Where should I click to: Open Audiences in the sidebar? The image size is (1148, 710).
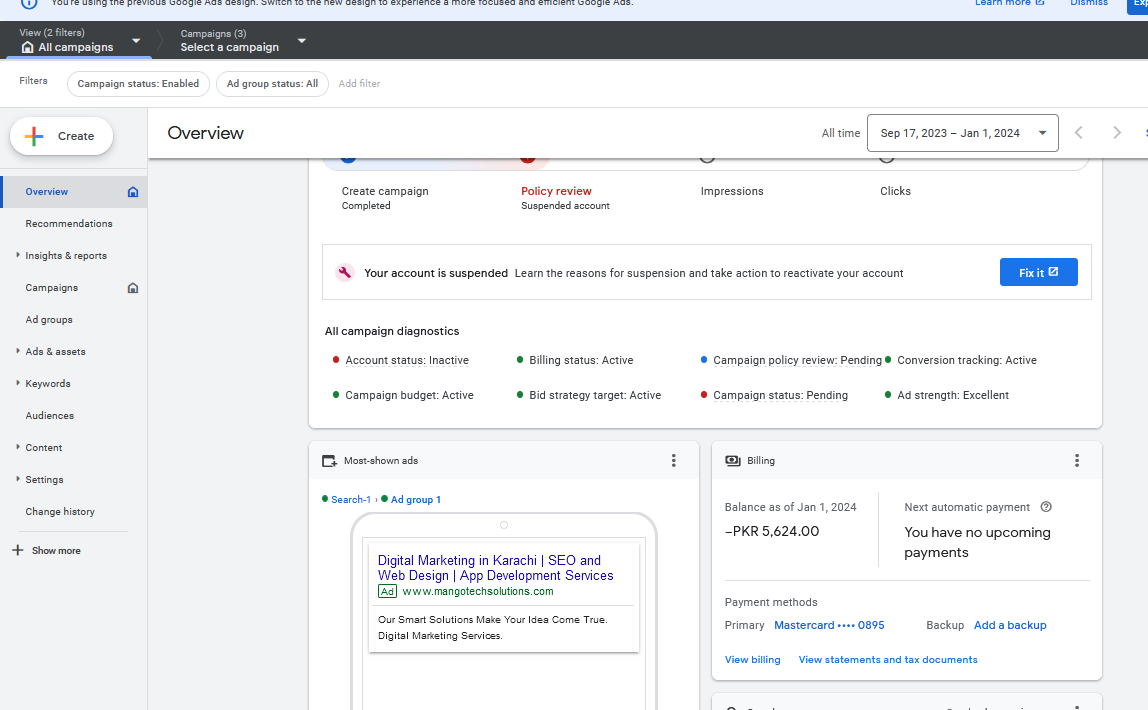pos(50,416)
